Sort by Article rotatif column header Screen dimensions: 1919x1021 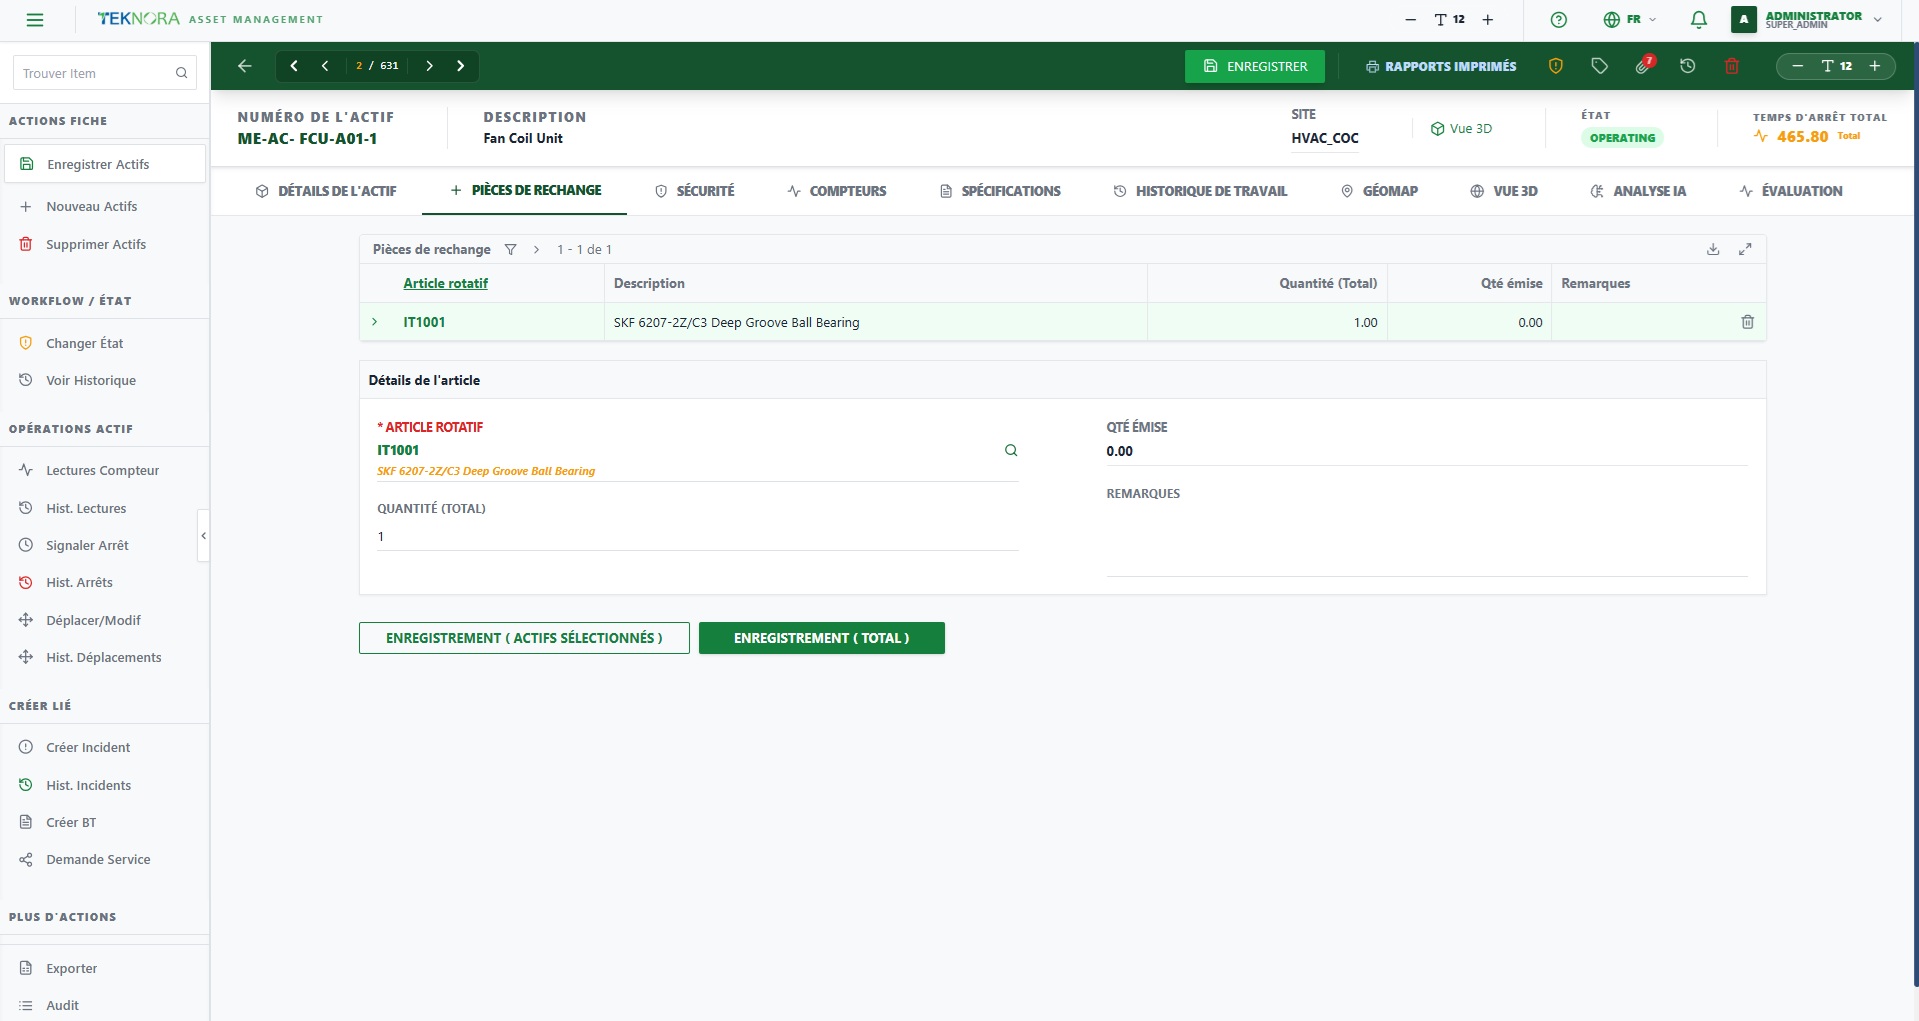coord(446,283)
